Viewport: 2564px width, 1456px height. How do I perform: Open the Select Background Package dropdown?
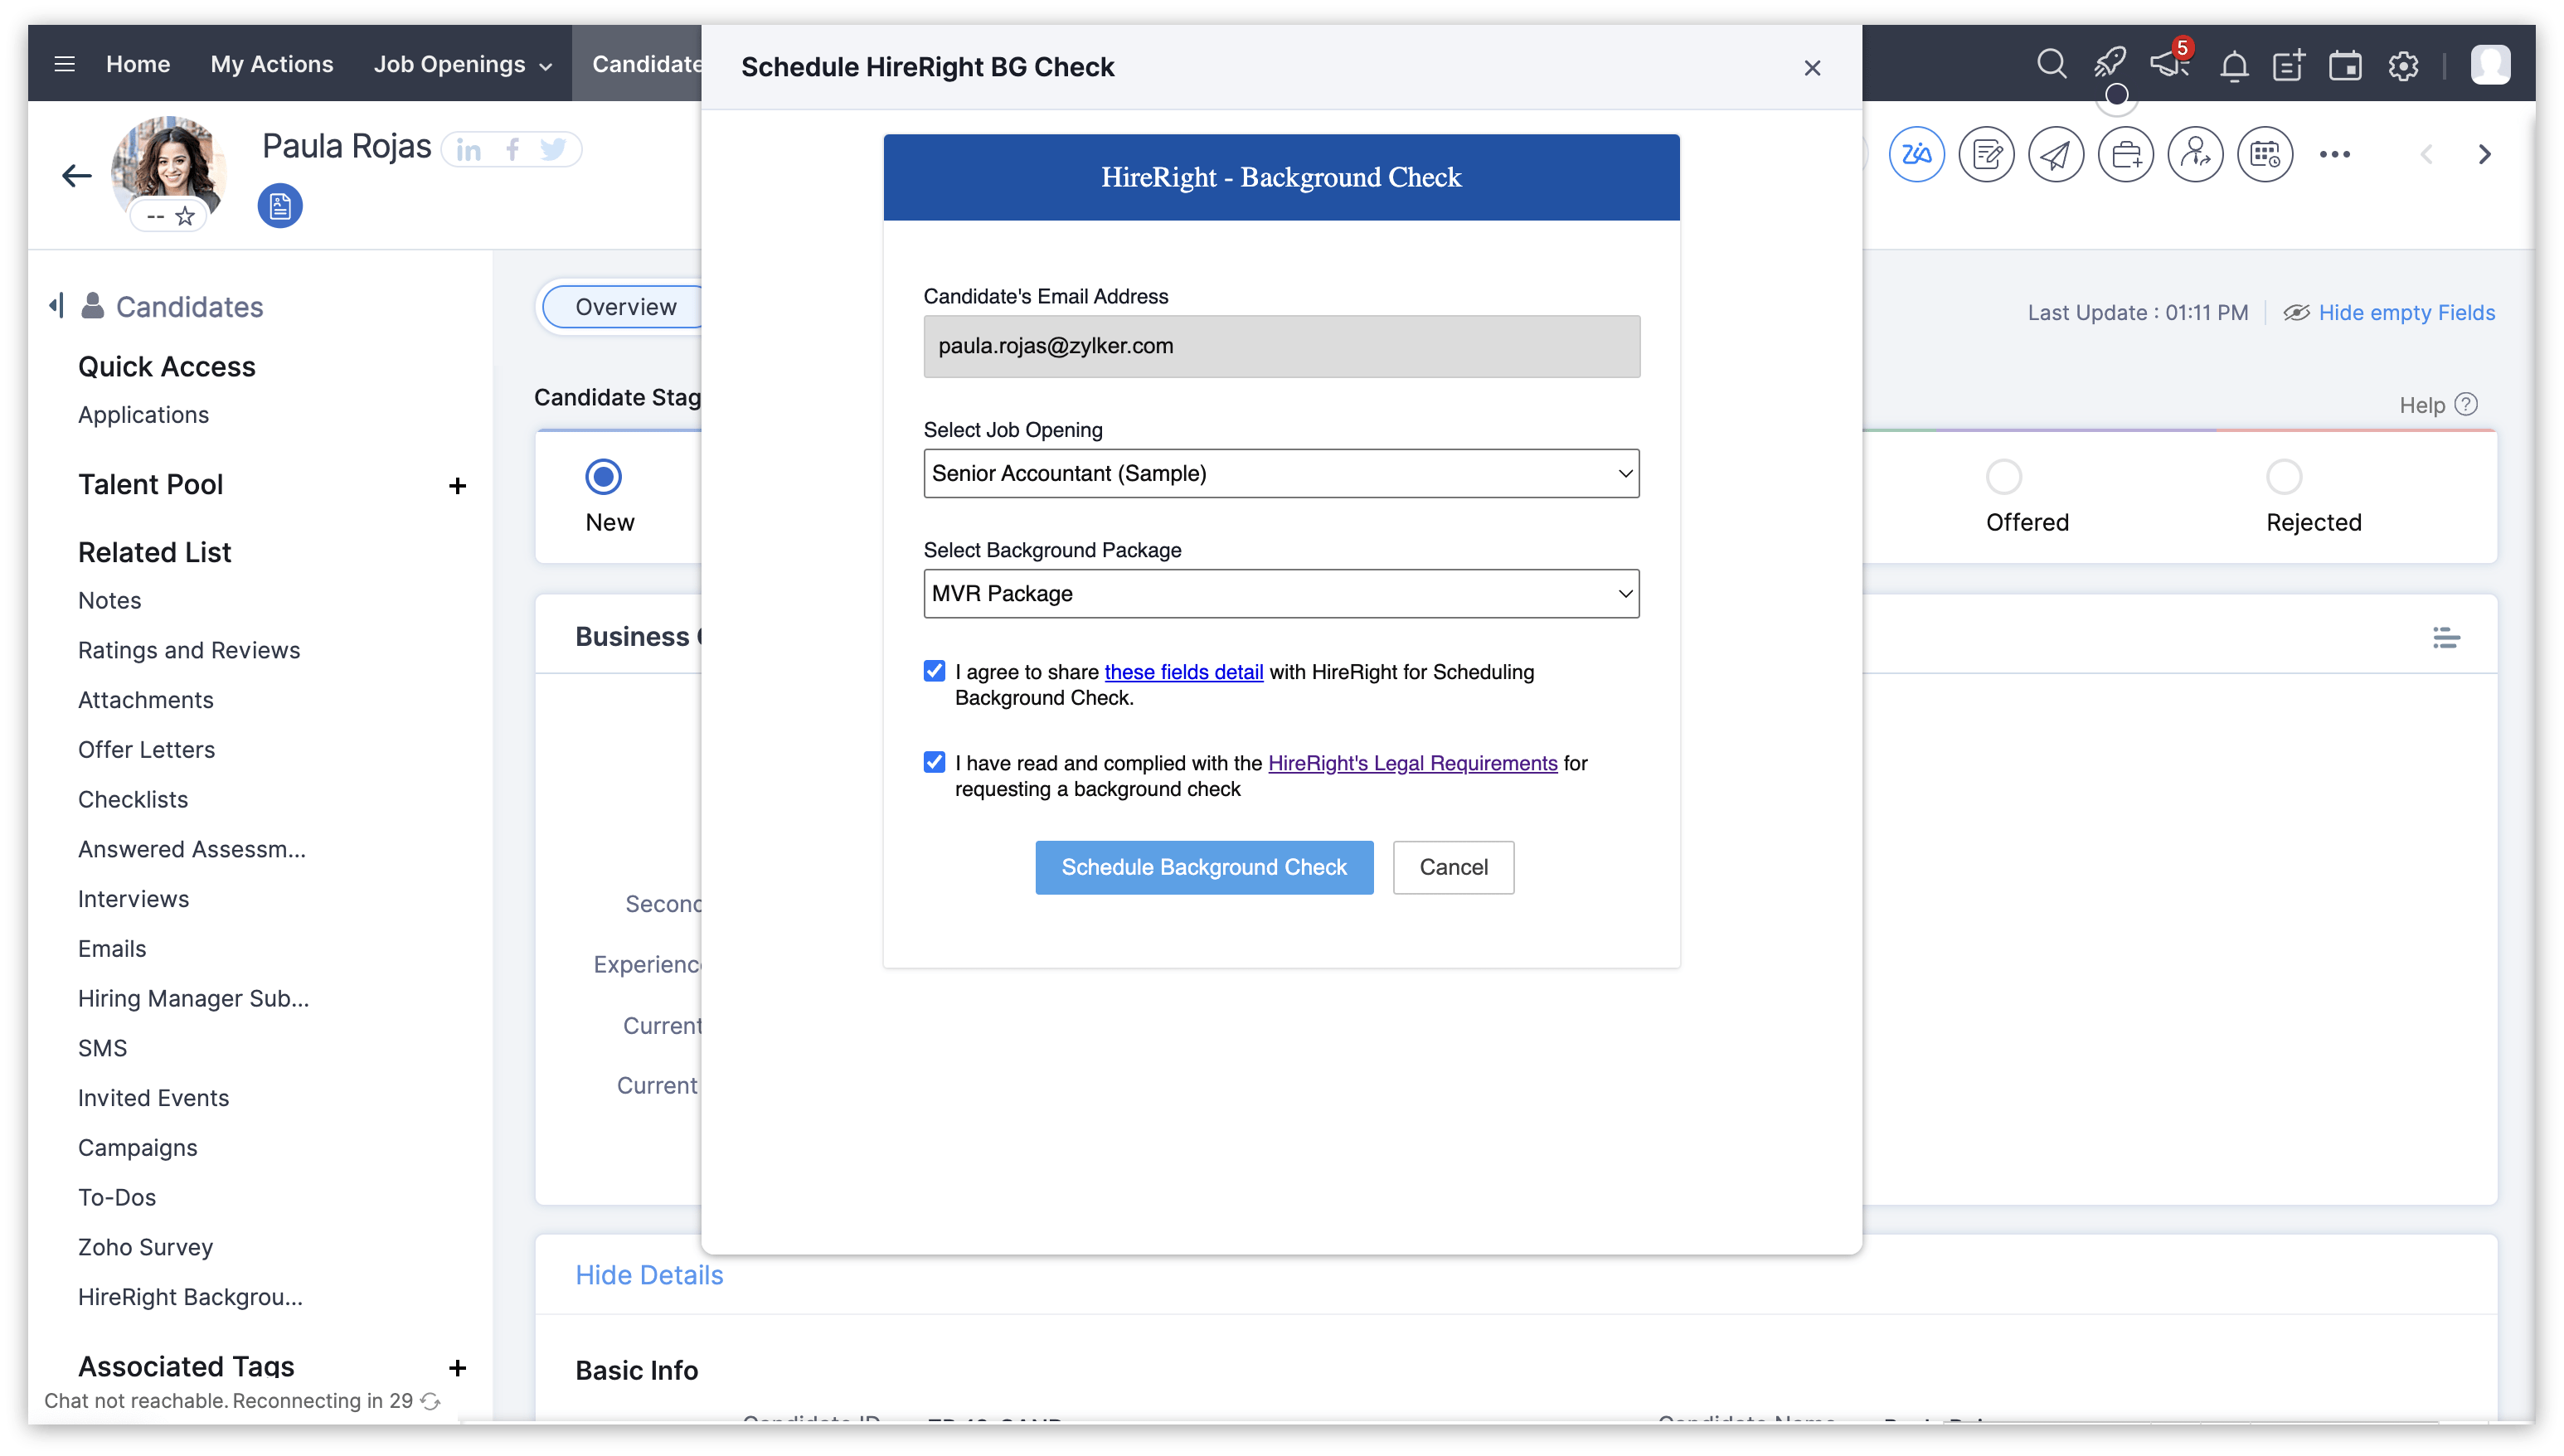(1281, 593)
